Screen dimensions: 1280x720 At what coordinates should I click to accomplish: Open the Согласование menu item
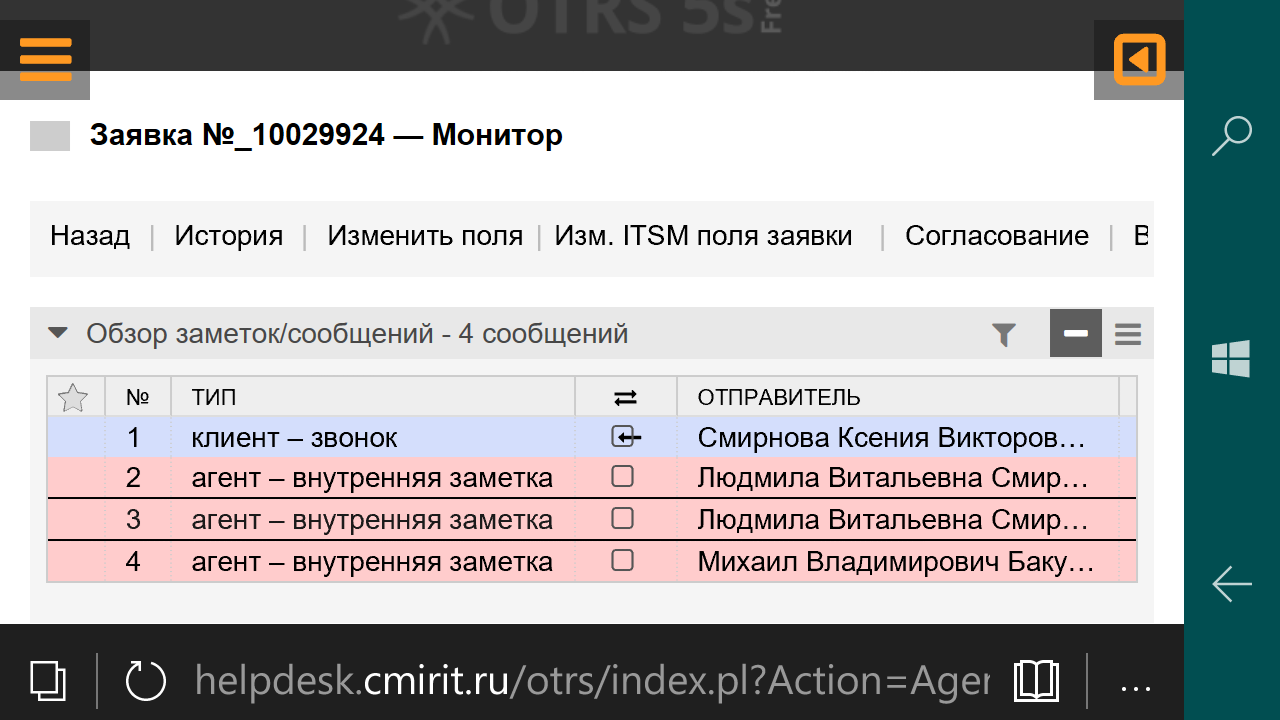(997, 236)
